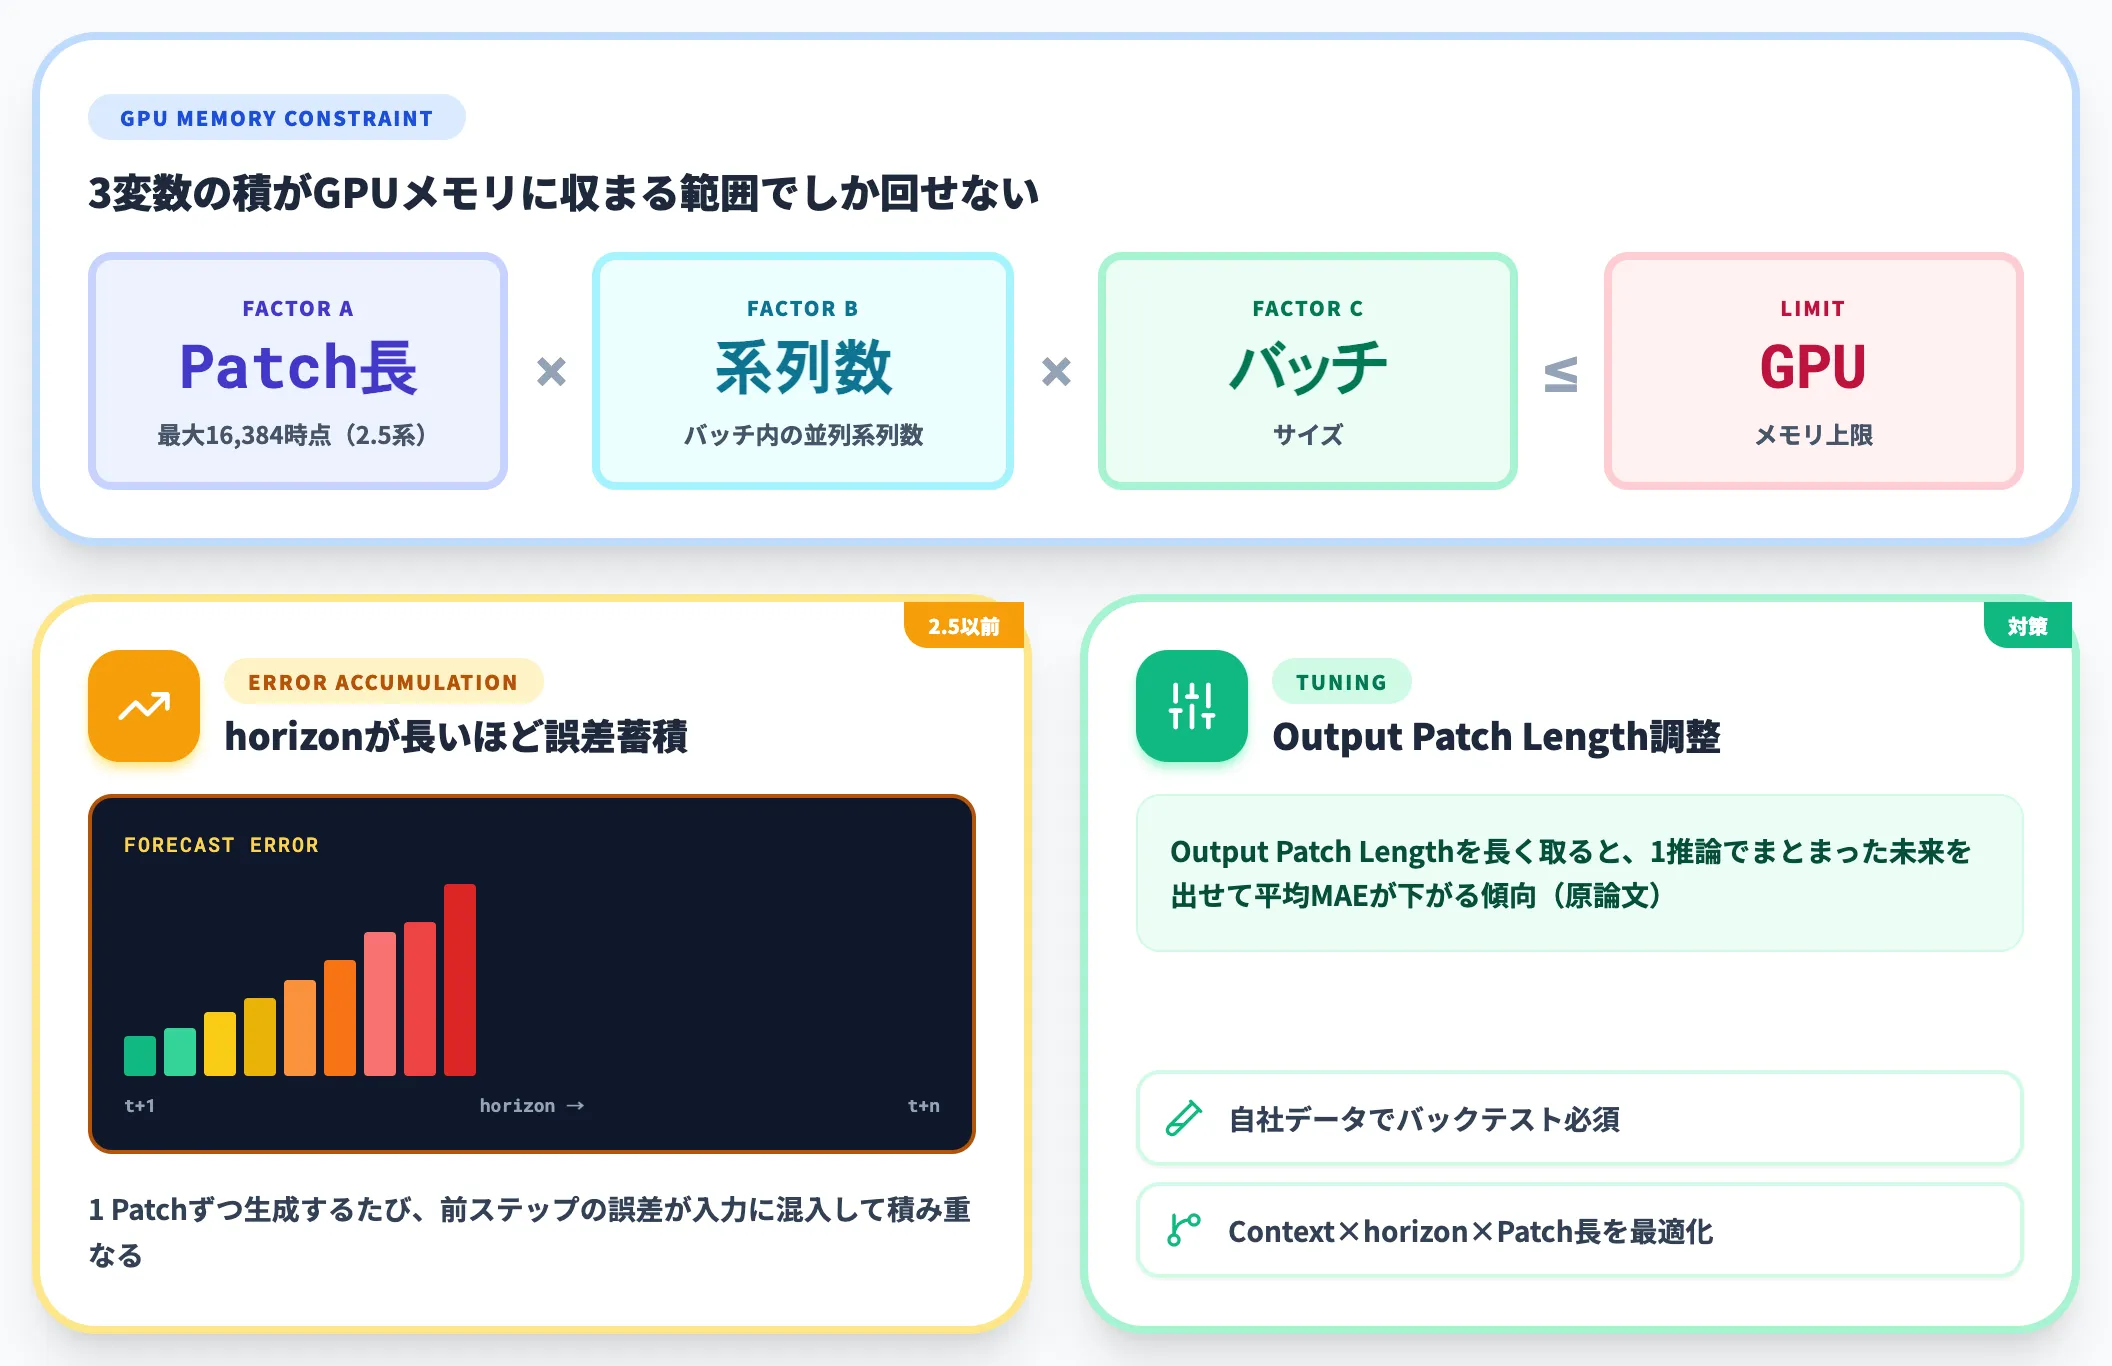Click the heading 3変数の積がGPUメモリに収まる範囲でしか回せない

pyautogui.click(x=564, y=193)
